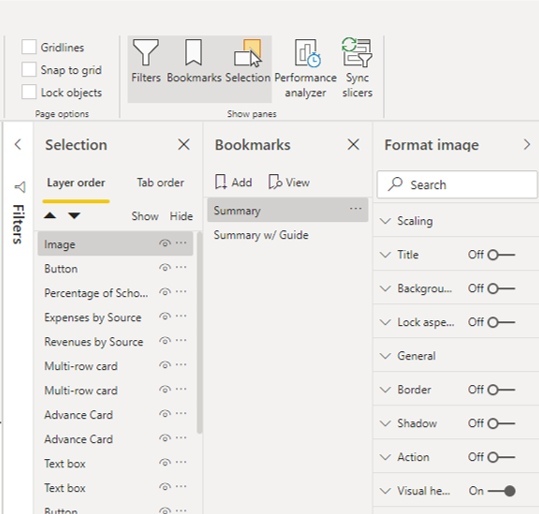Open Sync slicers pane

pos(357,68)
